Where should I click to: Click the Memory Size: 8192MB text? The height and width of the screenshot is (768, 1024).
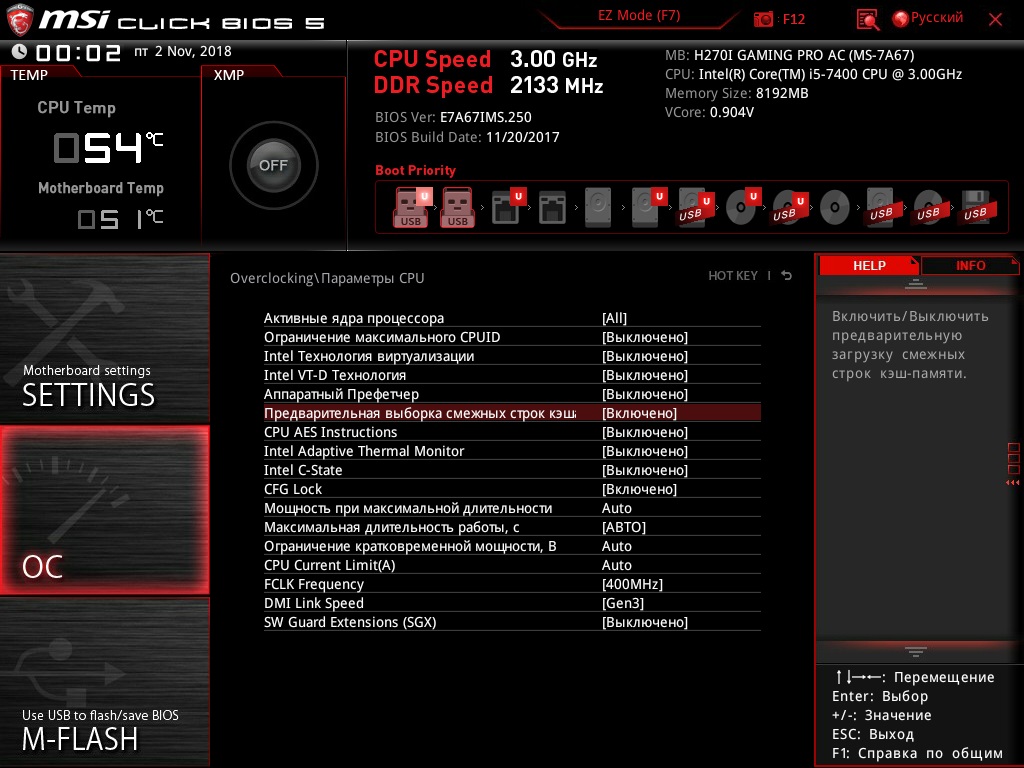tap(737, 93)
